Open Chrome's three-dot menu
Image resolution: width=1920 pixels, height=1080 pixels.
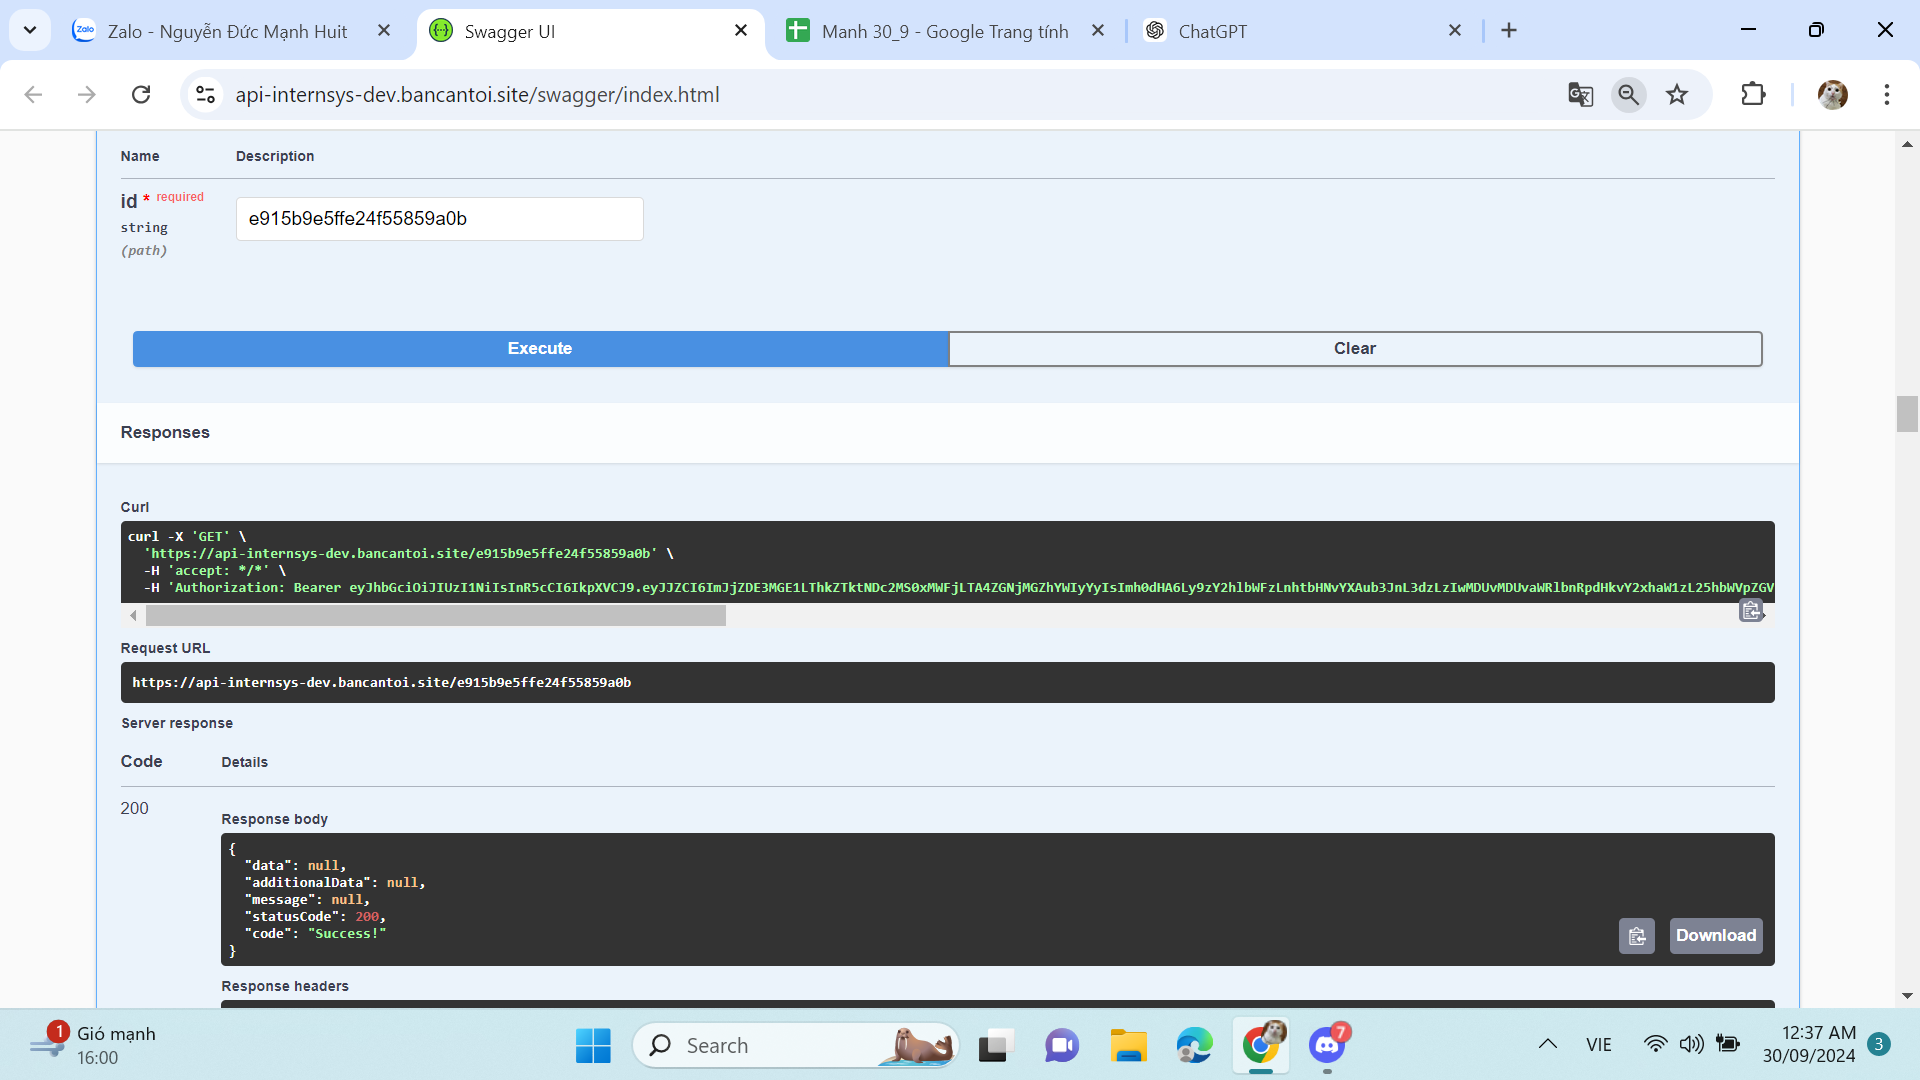[x=1886, y=95]
